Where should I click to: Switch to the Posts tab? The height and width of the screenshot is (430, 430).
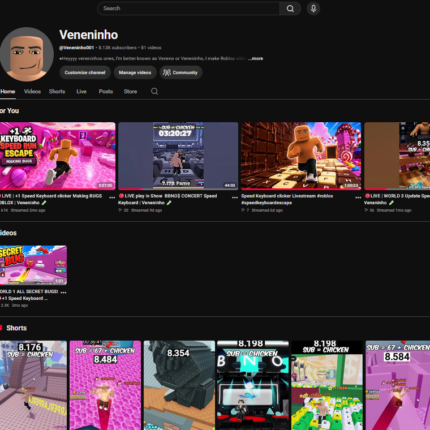[106, 91]
